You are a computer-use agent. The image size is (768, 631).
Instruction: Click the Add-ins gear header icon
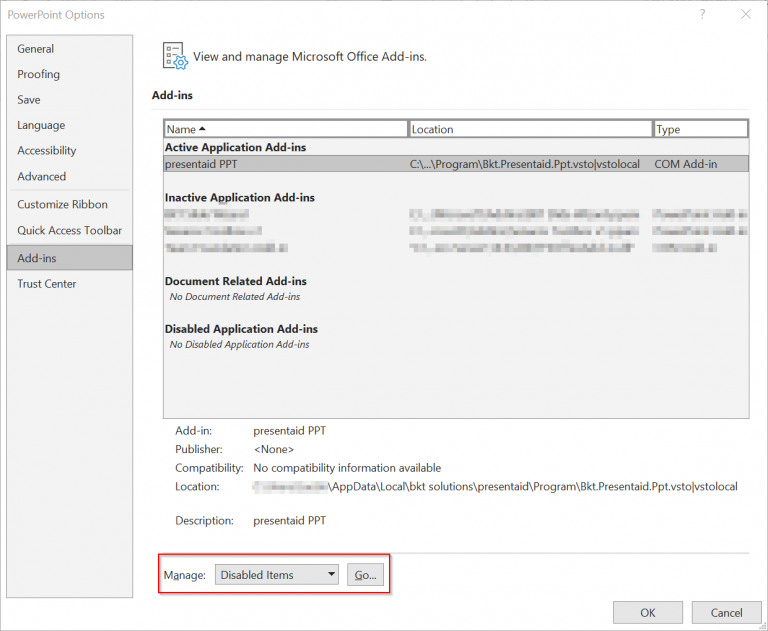[x=175, y=56]
